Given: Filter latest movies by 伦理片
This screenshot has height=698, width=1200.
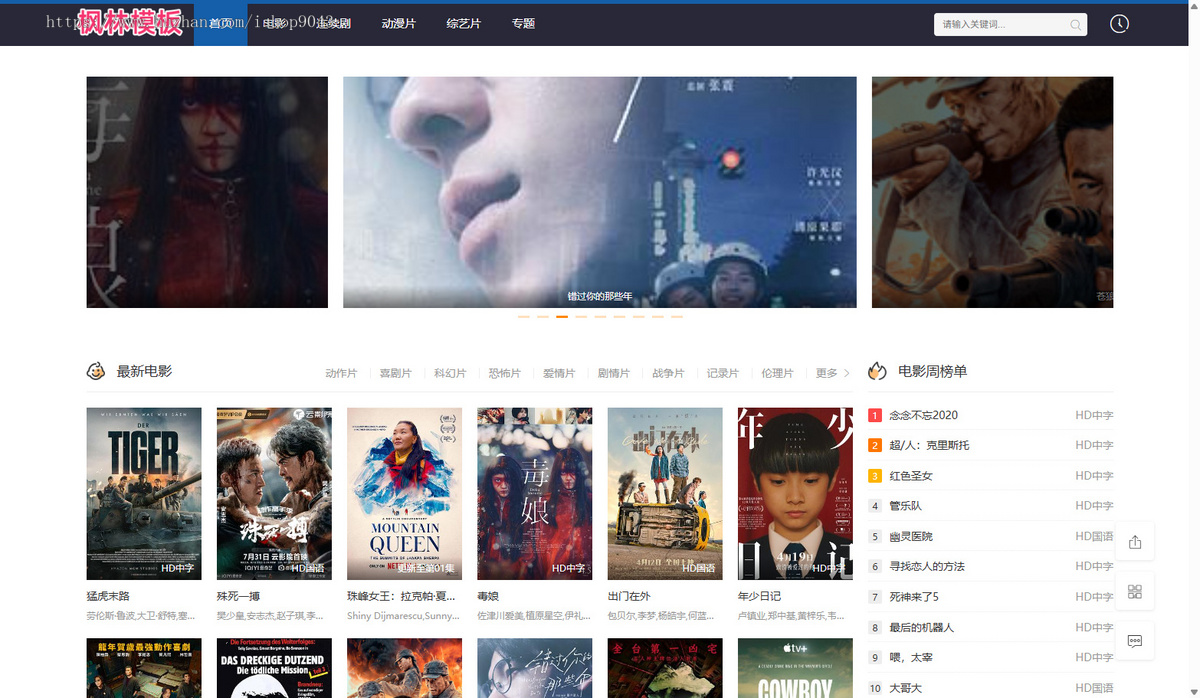Looking at the screenshot, I should pos(777,373).
